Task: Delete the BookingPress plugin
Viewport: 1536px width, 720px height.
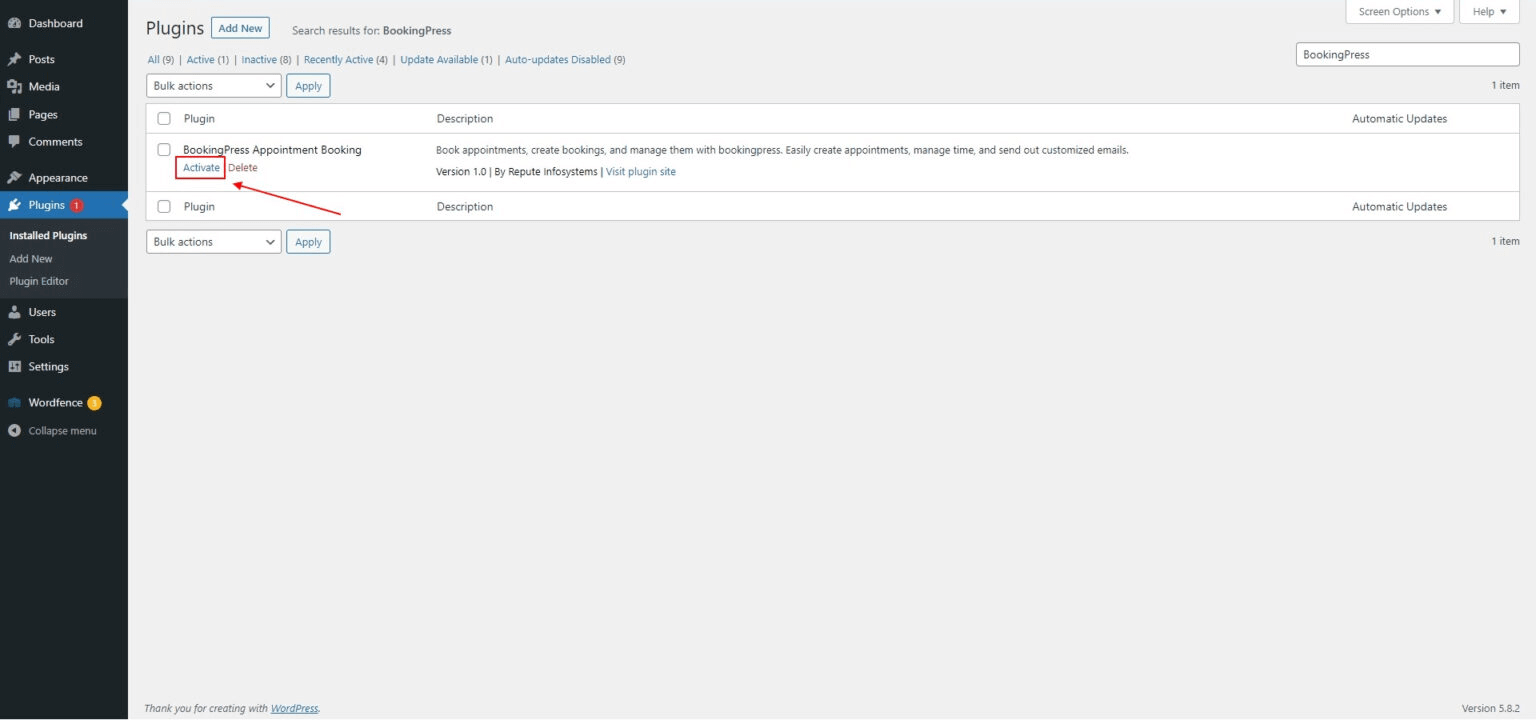Action: [x=243, y=168]
